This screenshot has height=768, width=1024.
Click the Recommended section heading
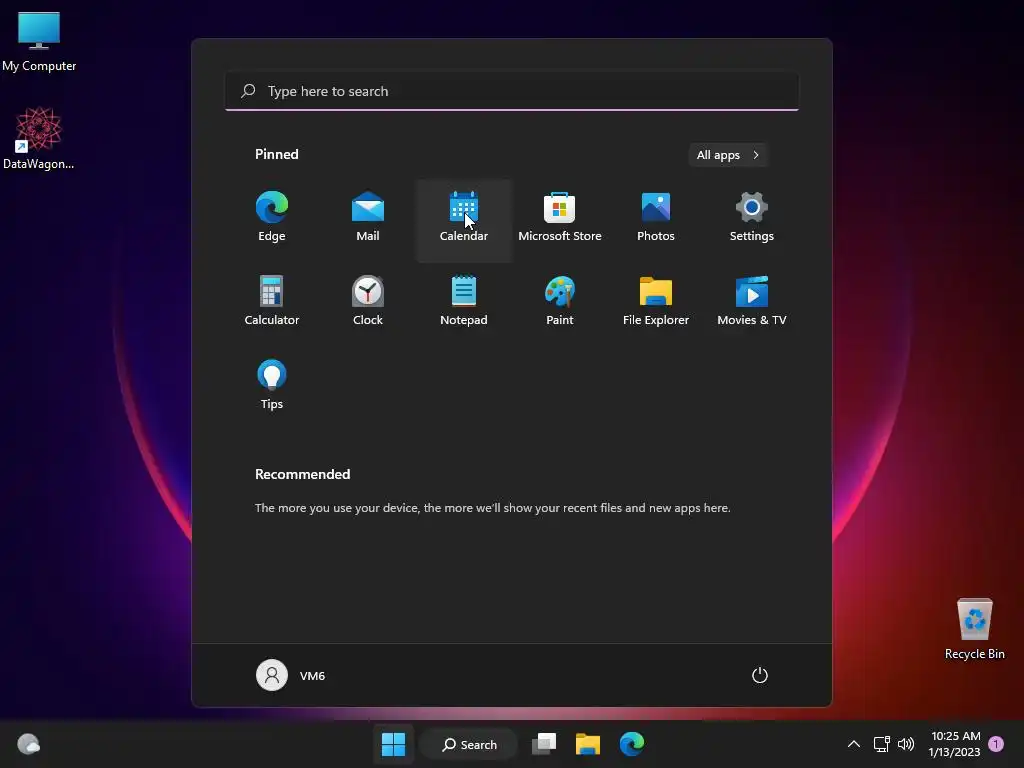302,474
